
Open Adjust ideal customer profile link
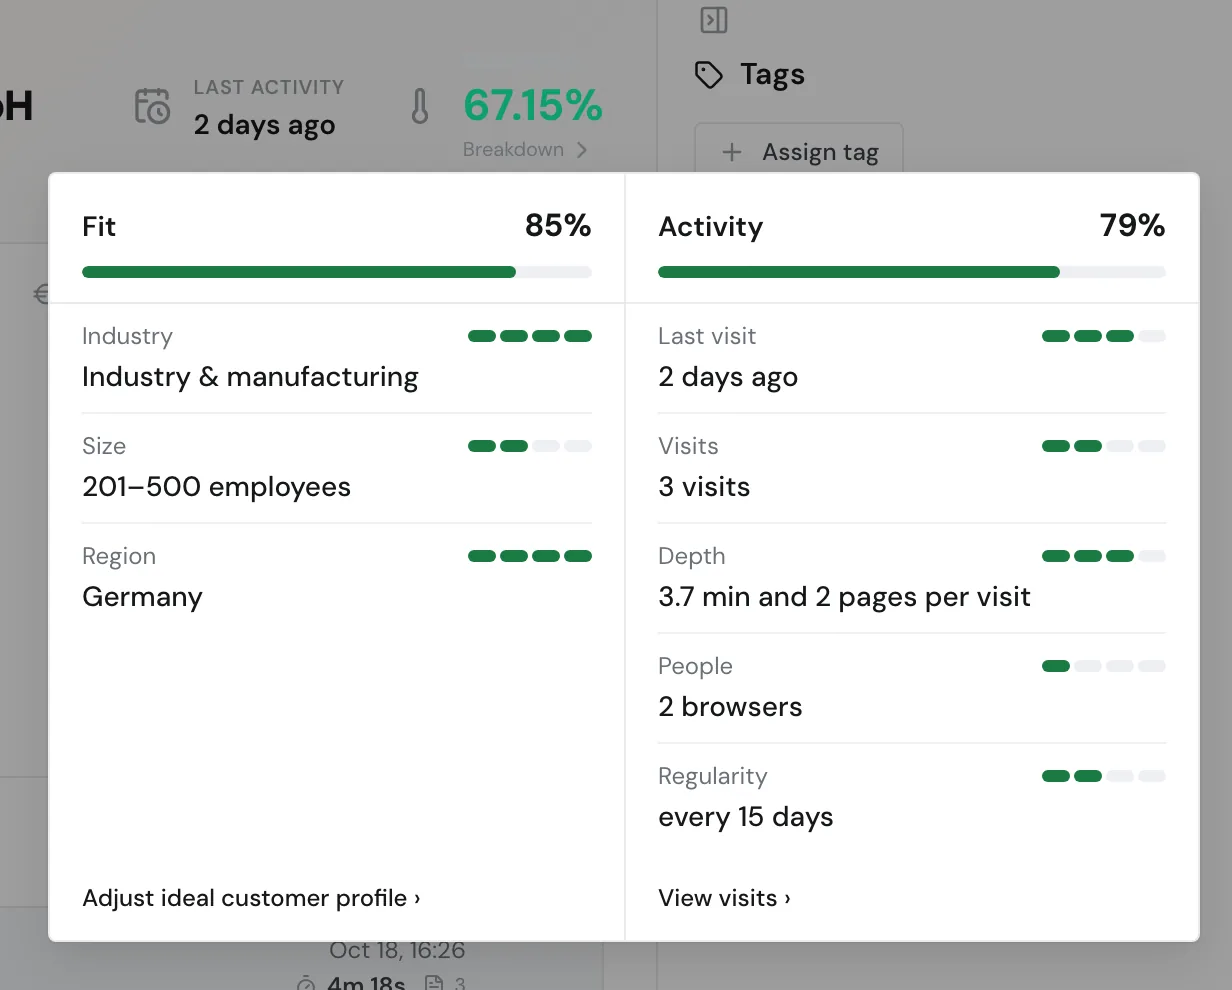[251, 898]
